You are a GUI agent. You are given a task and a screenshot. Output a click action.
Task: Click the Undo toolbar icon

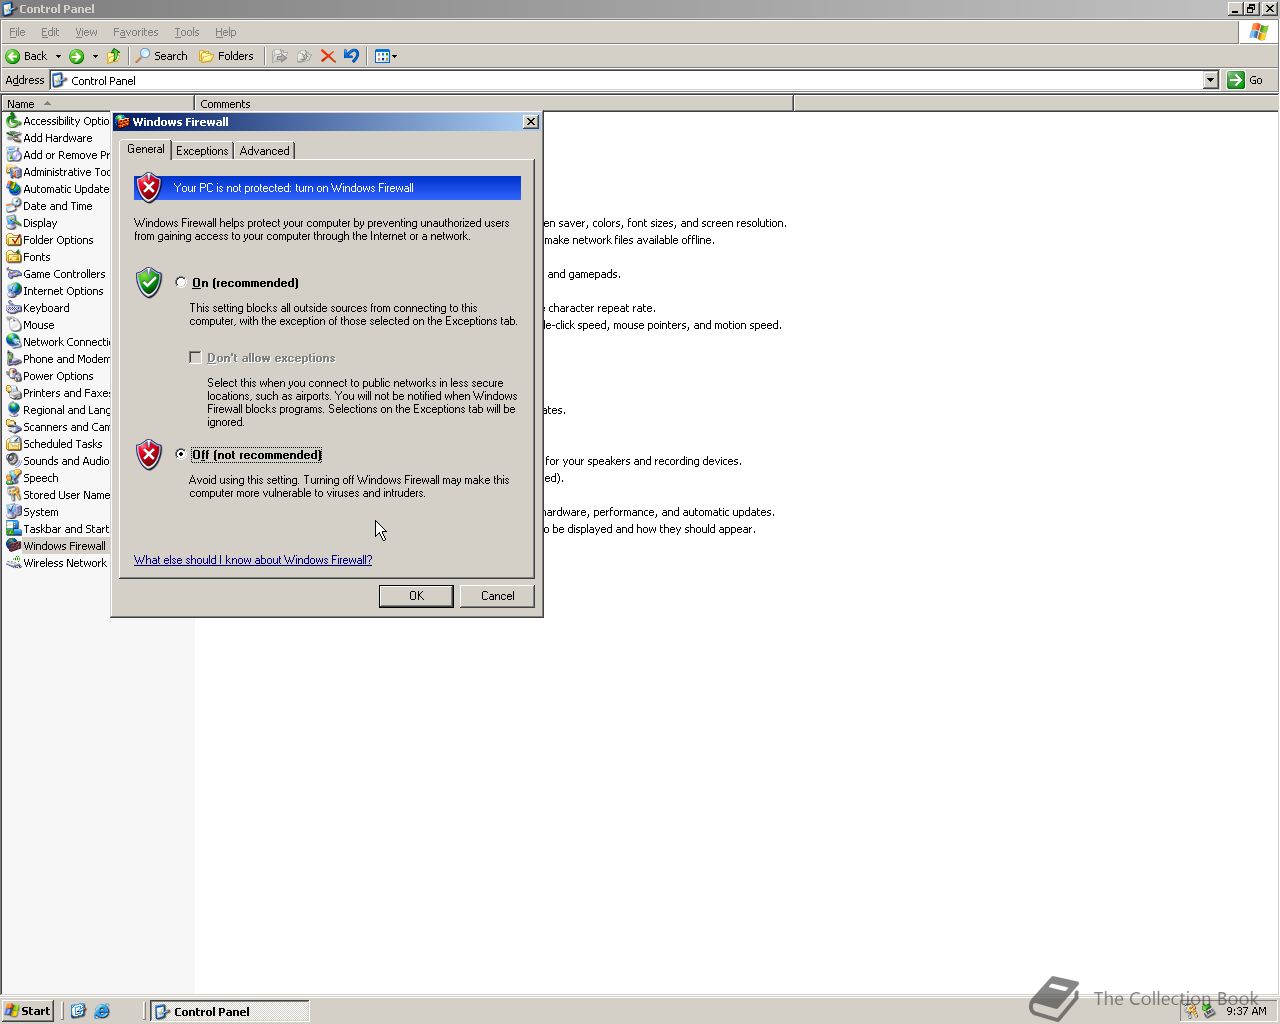351,56
